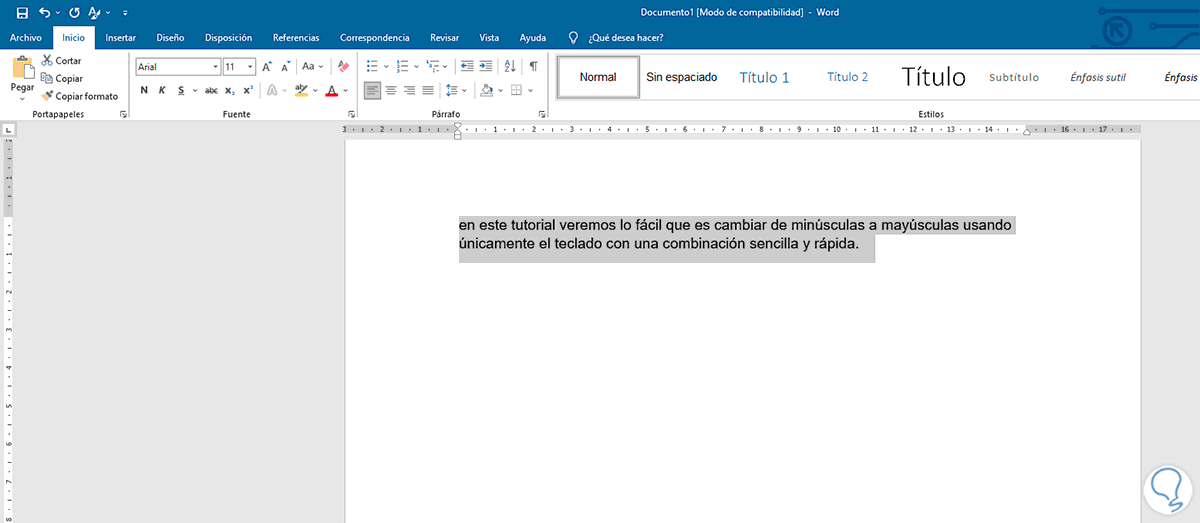Open the highlight color dropdown arrow
This screenshot has width=1200, height=523.
pos(314,90)
